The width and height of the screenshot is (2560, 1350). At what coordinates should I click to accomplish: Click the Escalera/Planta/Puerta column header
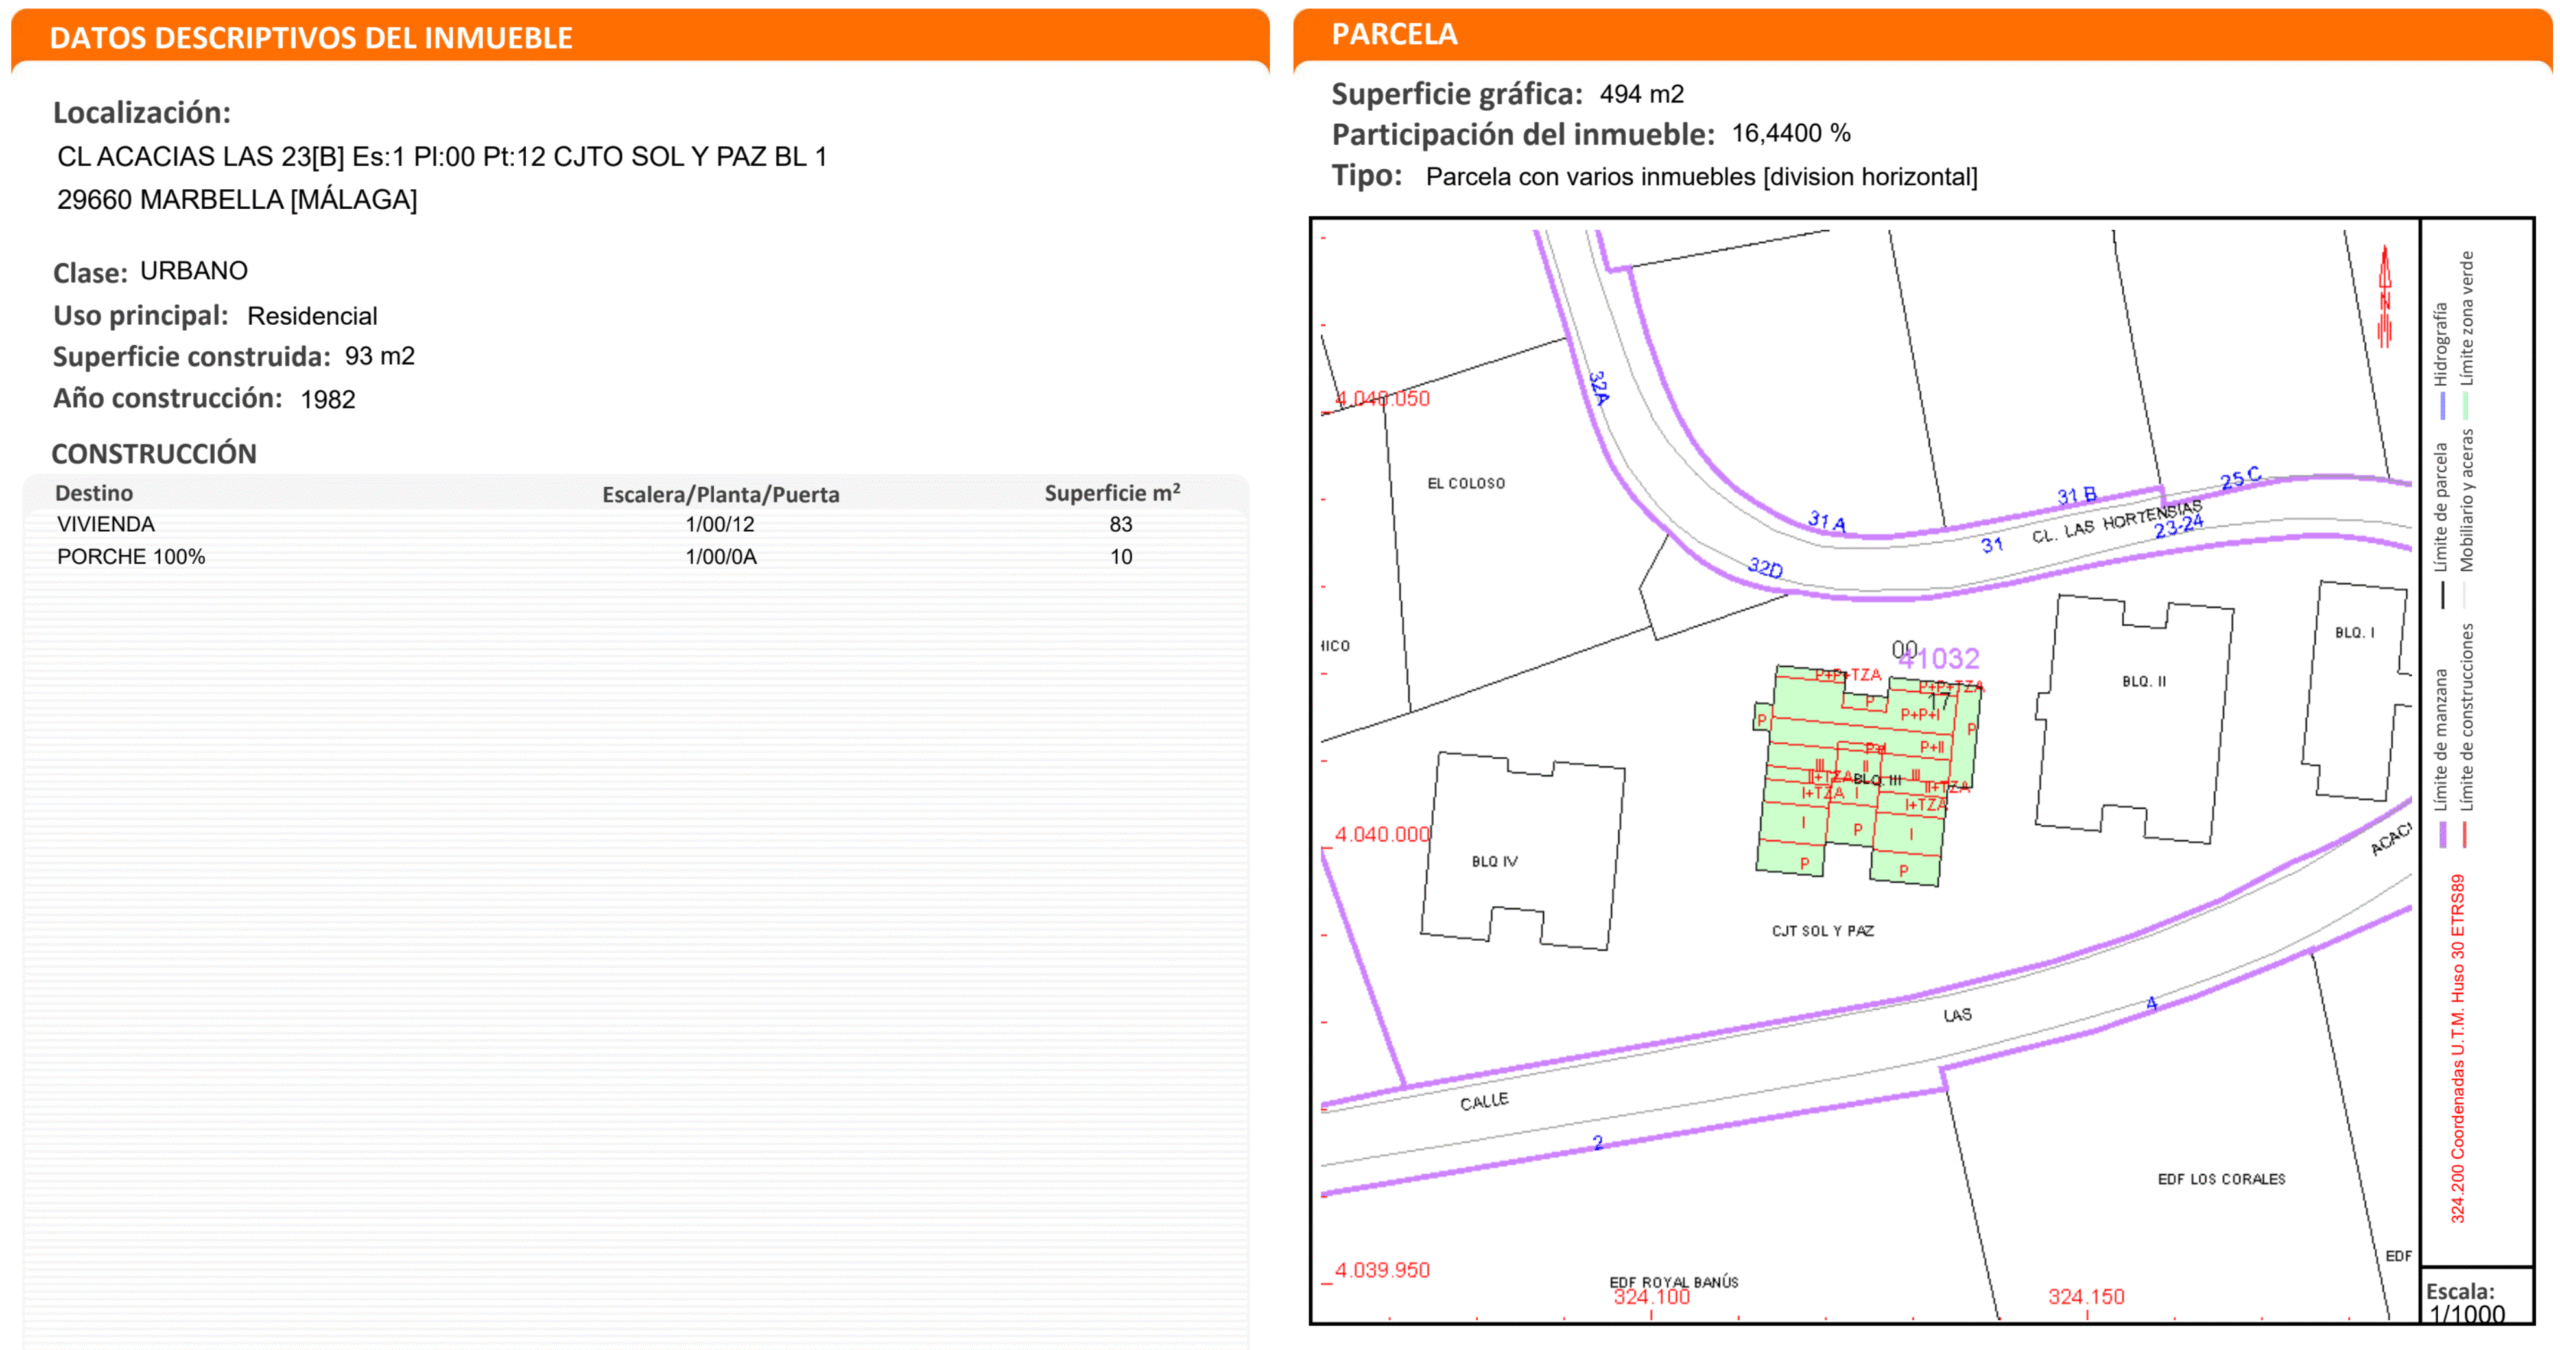click(720, 494)
